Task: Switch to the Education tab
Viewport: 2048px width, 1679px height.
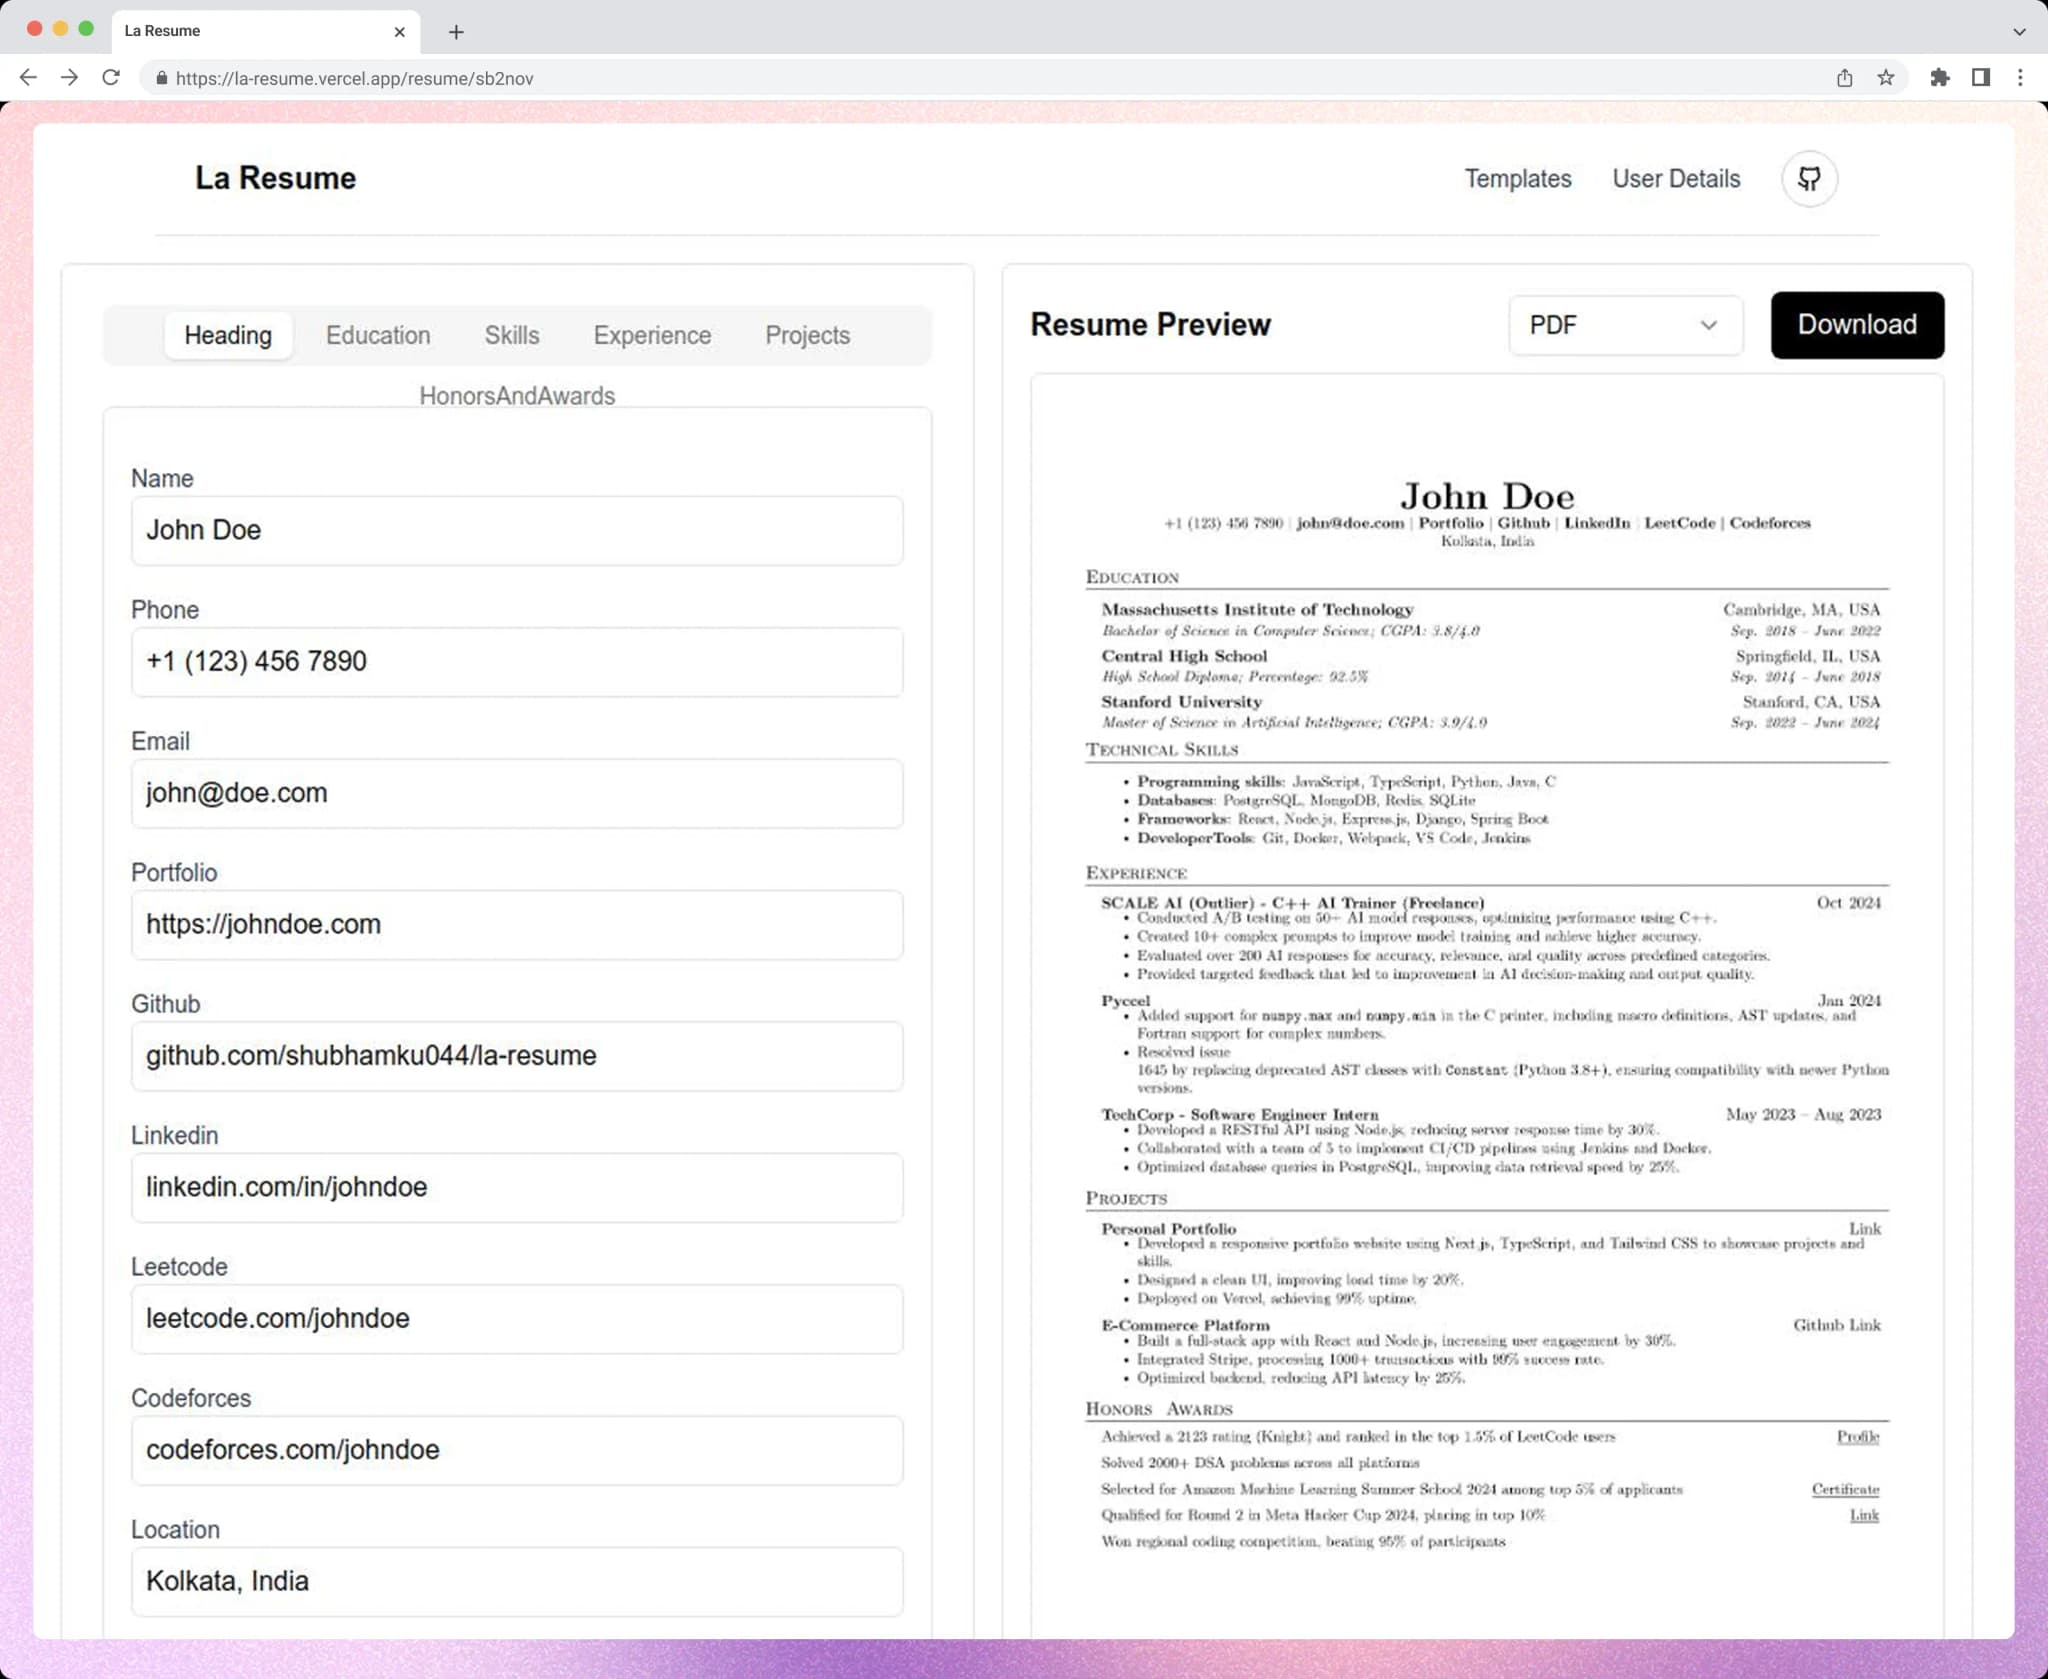Action: pos(377,335)
